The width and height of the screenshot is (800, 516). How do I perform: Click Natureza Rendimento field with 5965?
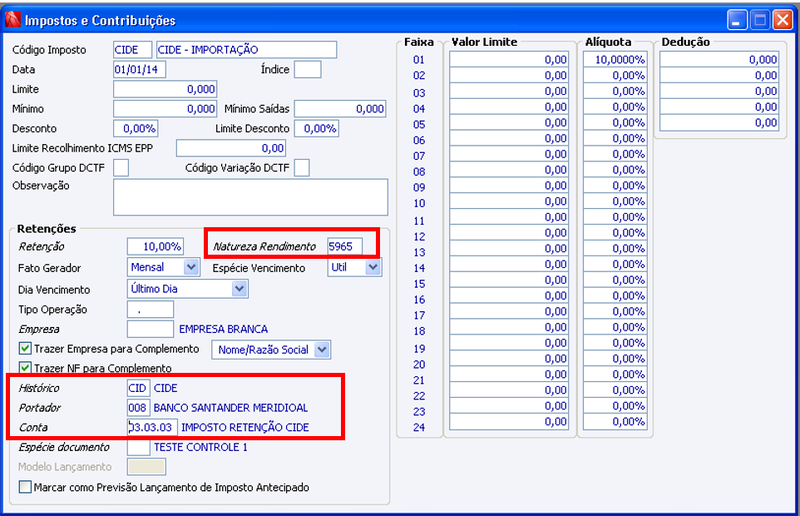pos(345,247)
